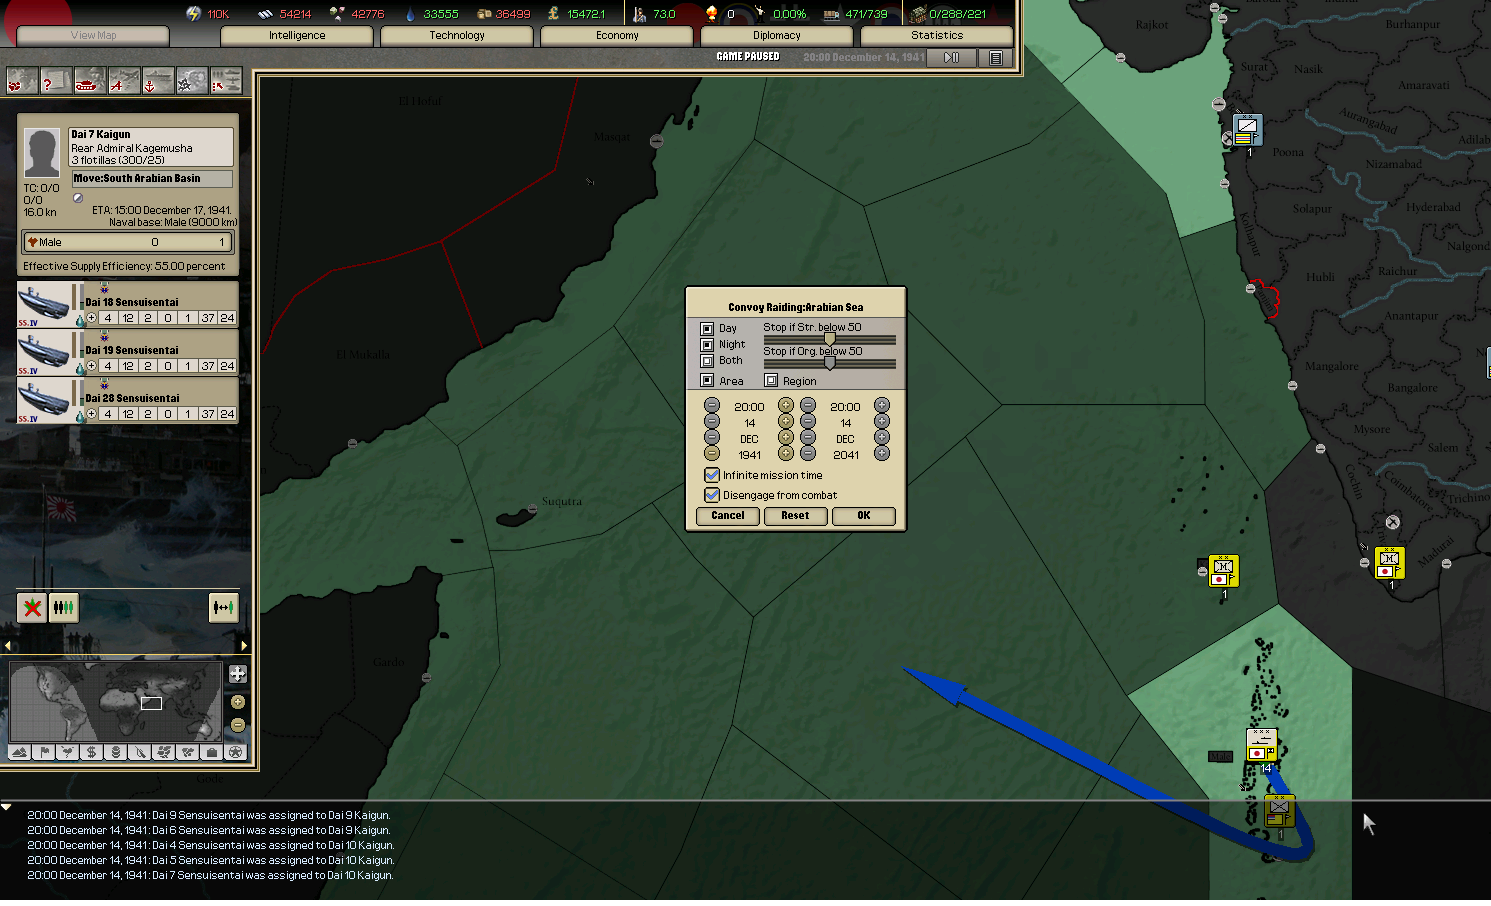The height and width of the screenshot is (906, 1491).
Task: Select the dollar sign economic map mode
Action: pos(91,752)
